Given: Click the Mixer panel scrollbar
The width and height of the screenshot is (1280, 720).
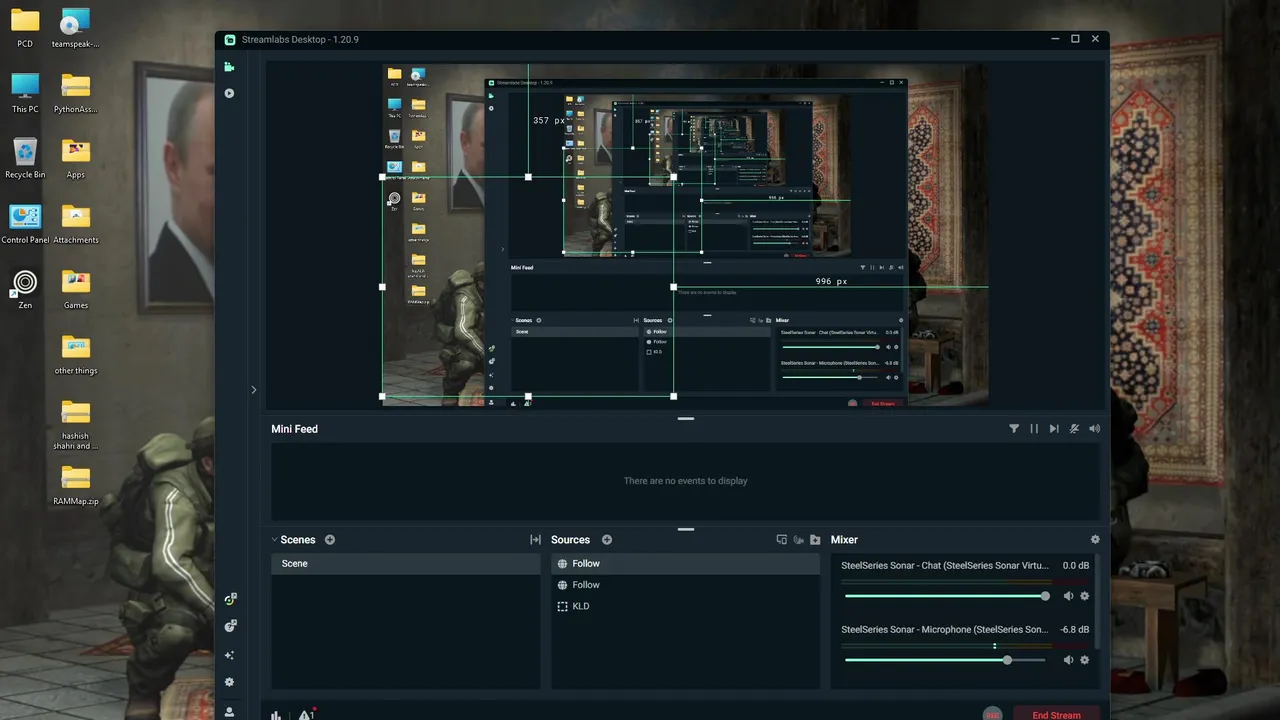Looking at the screenshot, I should [1097, 602].
